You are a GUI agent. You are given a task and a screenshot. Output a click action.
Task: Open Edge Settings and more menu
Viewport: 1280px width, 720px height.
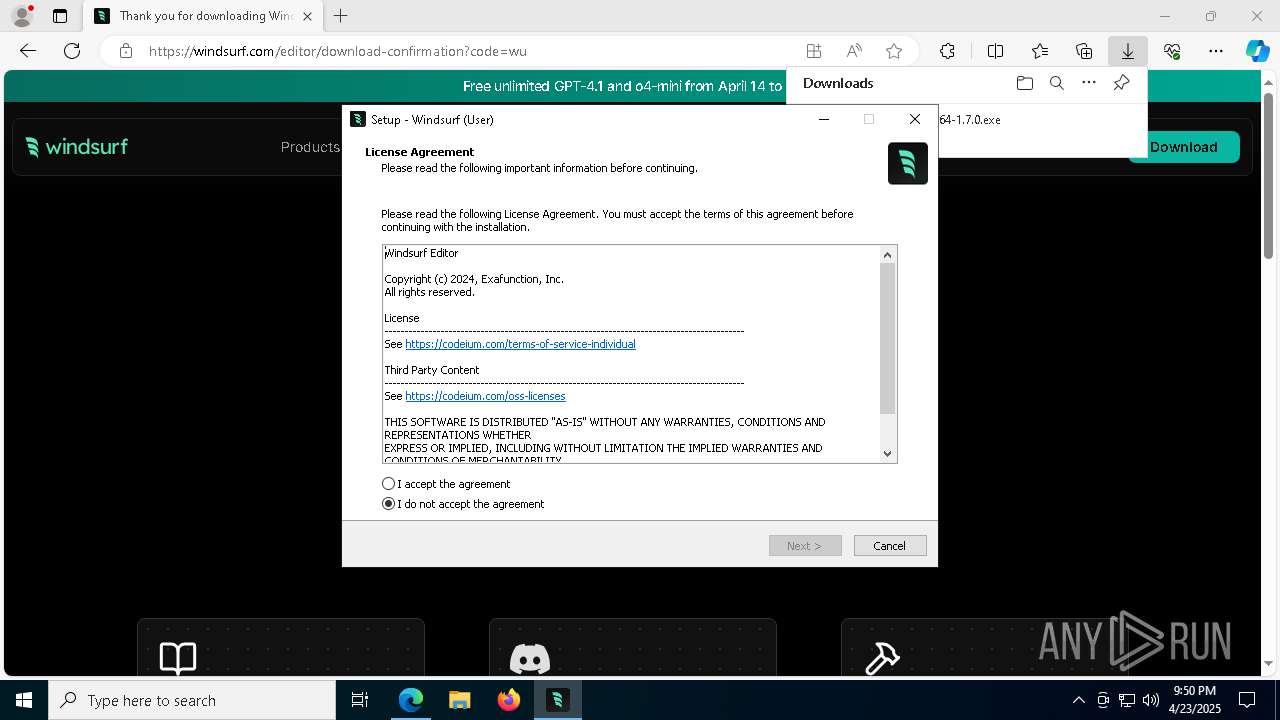1216,51
